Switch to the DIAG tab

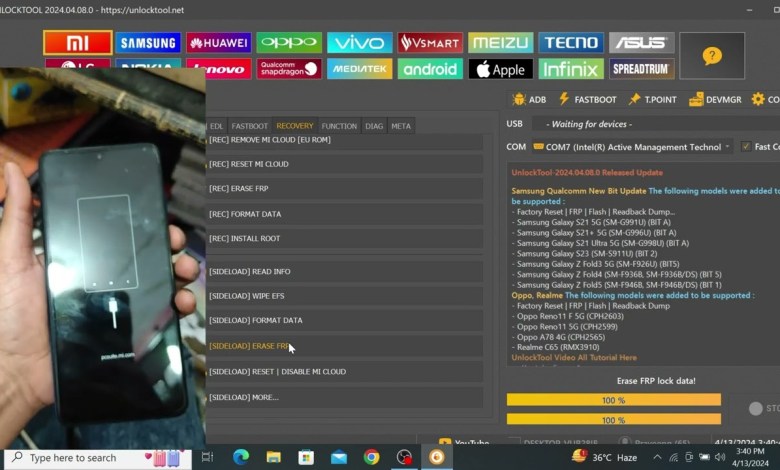point(374,126)
